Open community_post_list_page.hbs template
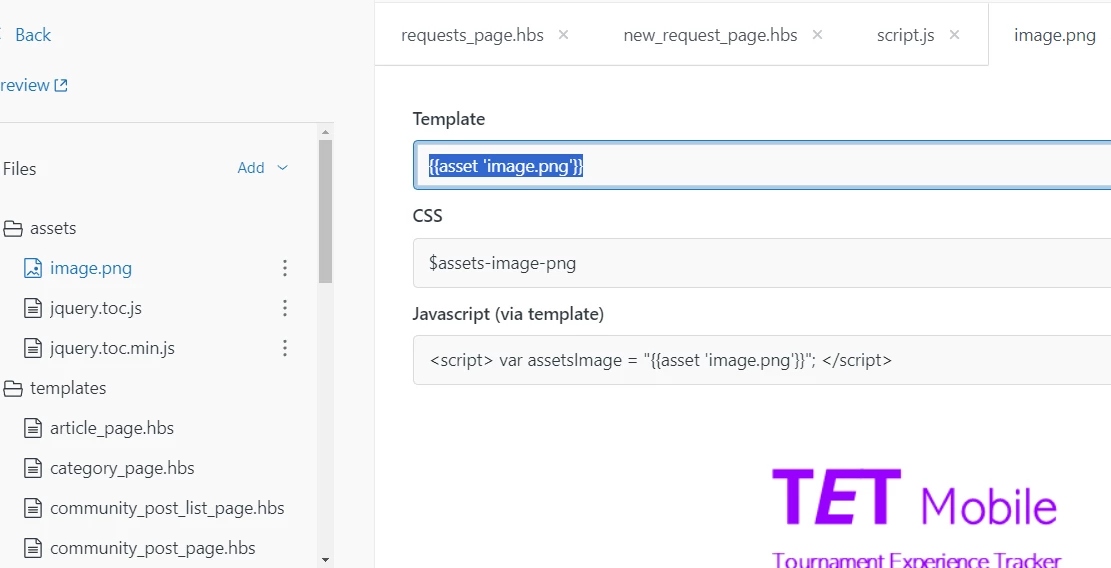1111x568 pixels. click(x=167, y=509)
